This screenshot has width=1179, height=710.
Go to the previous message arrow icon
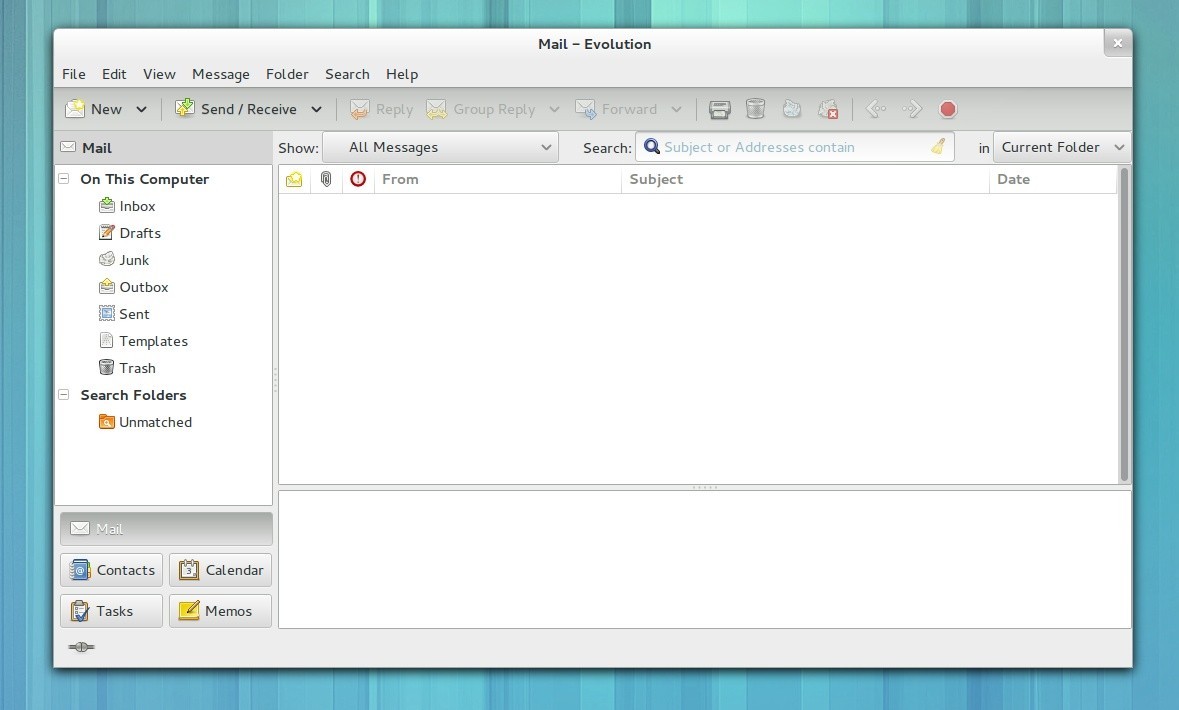[876, 109]
